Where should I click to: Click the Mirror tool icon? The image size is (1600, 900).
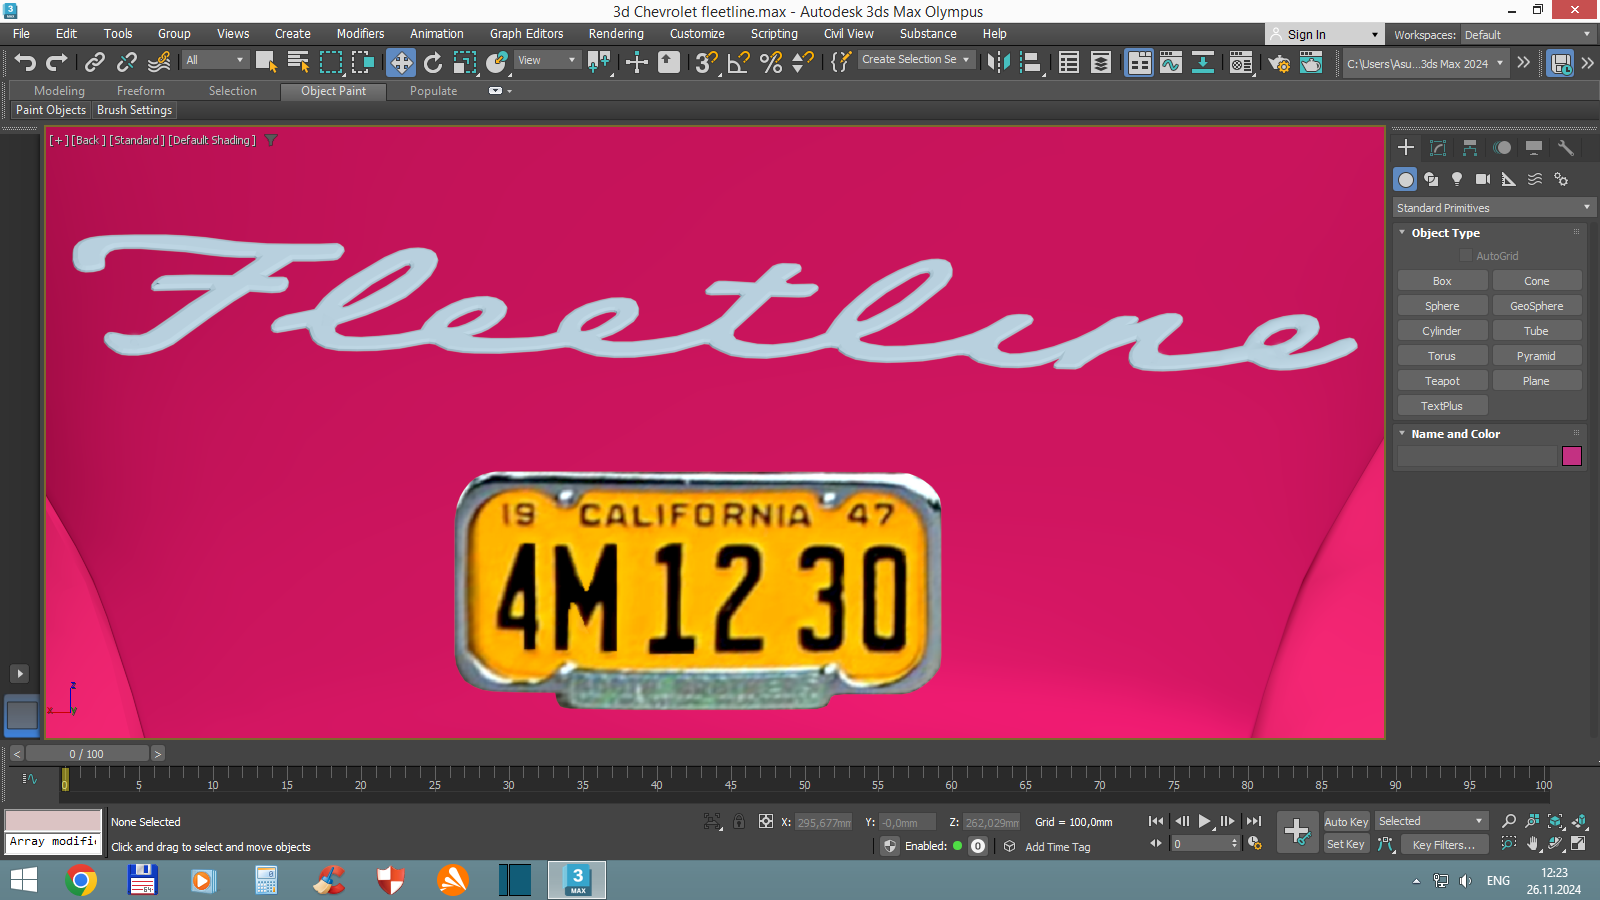tap(998, 62)
